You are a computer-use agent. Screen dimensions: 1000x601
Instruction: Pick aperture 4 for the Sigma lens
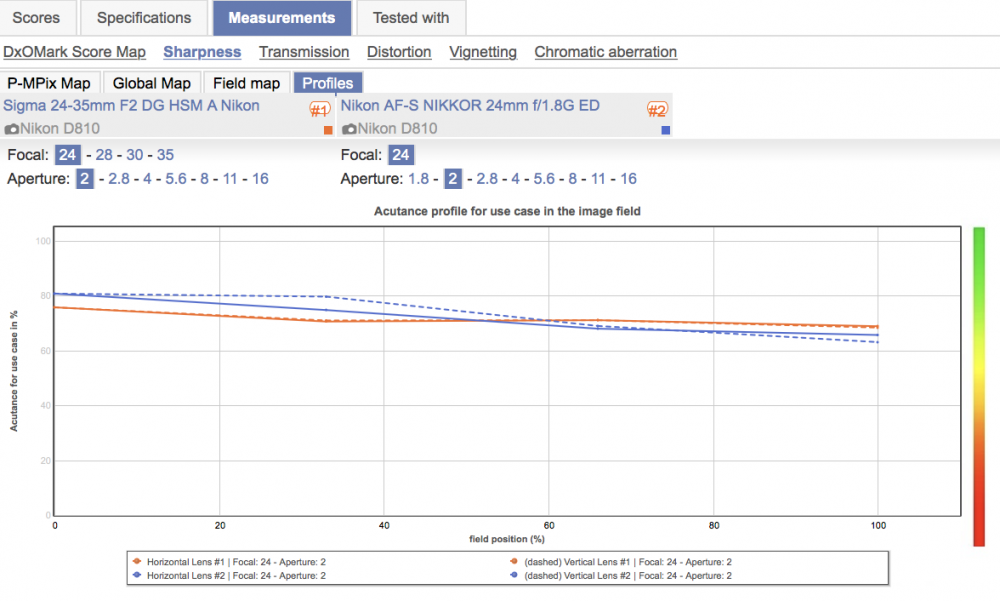[147, 179]
